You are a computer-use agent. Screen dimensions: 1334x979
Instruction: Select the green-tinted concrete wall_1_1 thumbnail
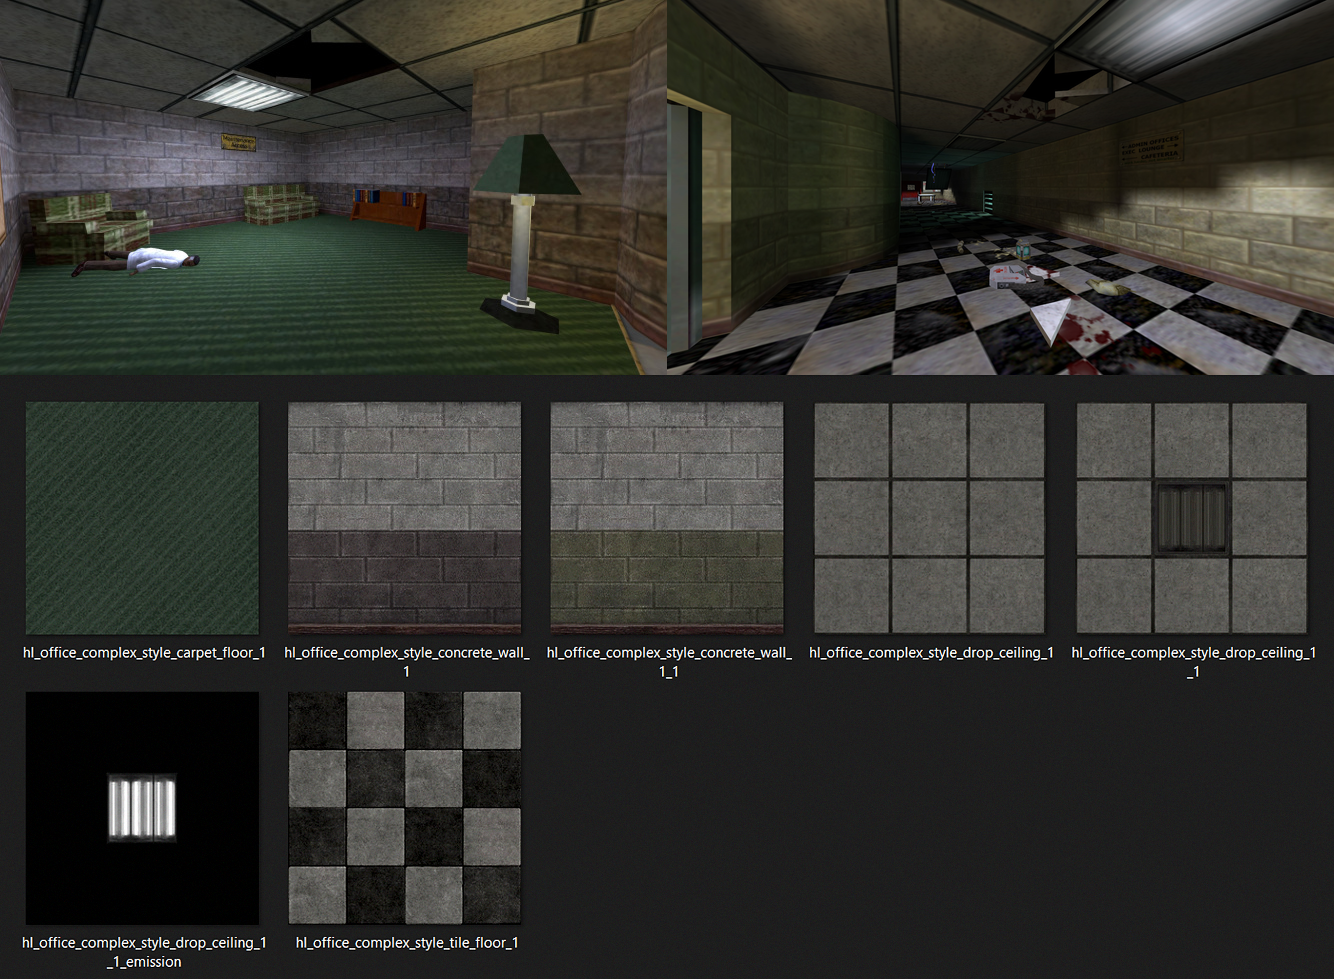coord(667,518)
